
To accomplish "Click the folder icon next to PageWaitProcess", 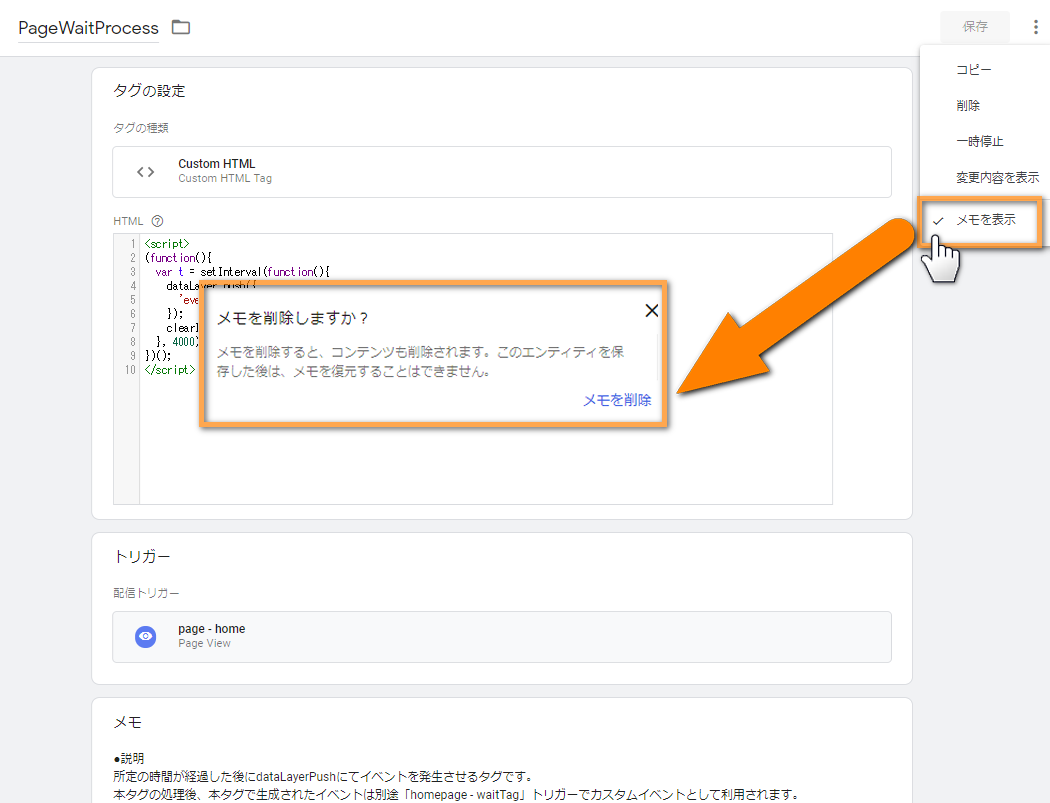I will tap(181, 27).
